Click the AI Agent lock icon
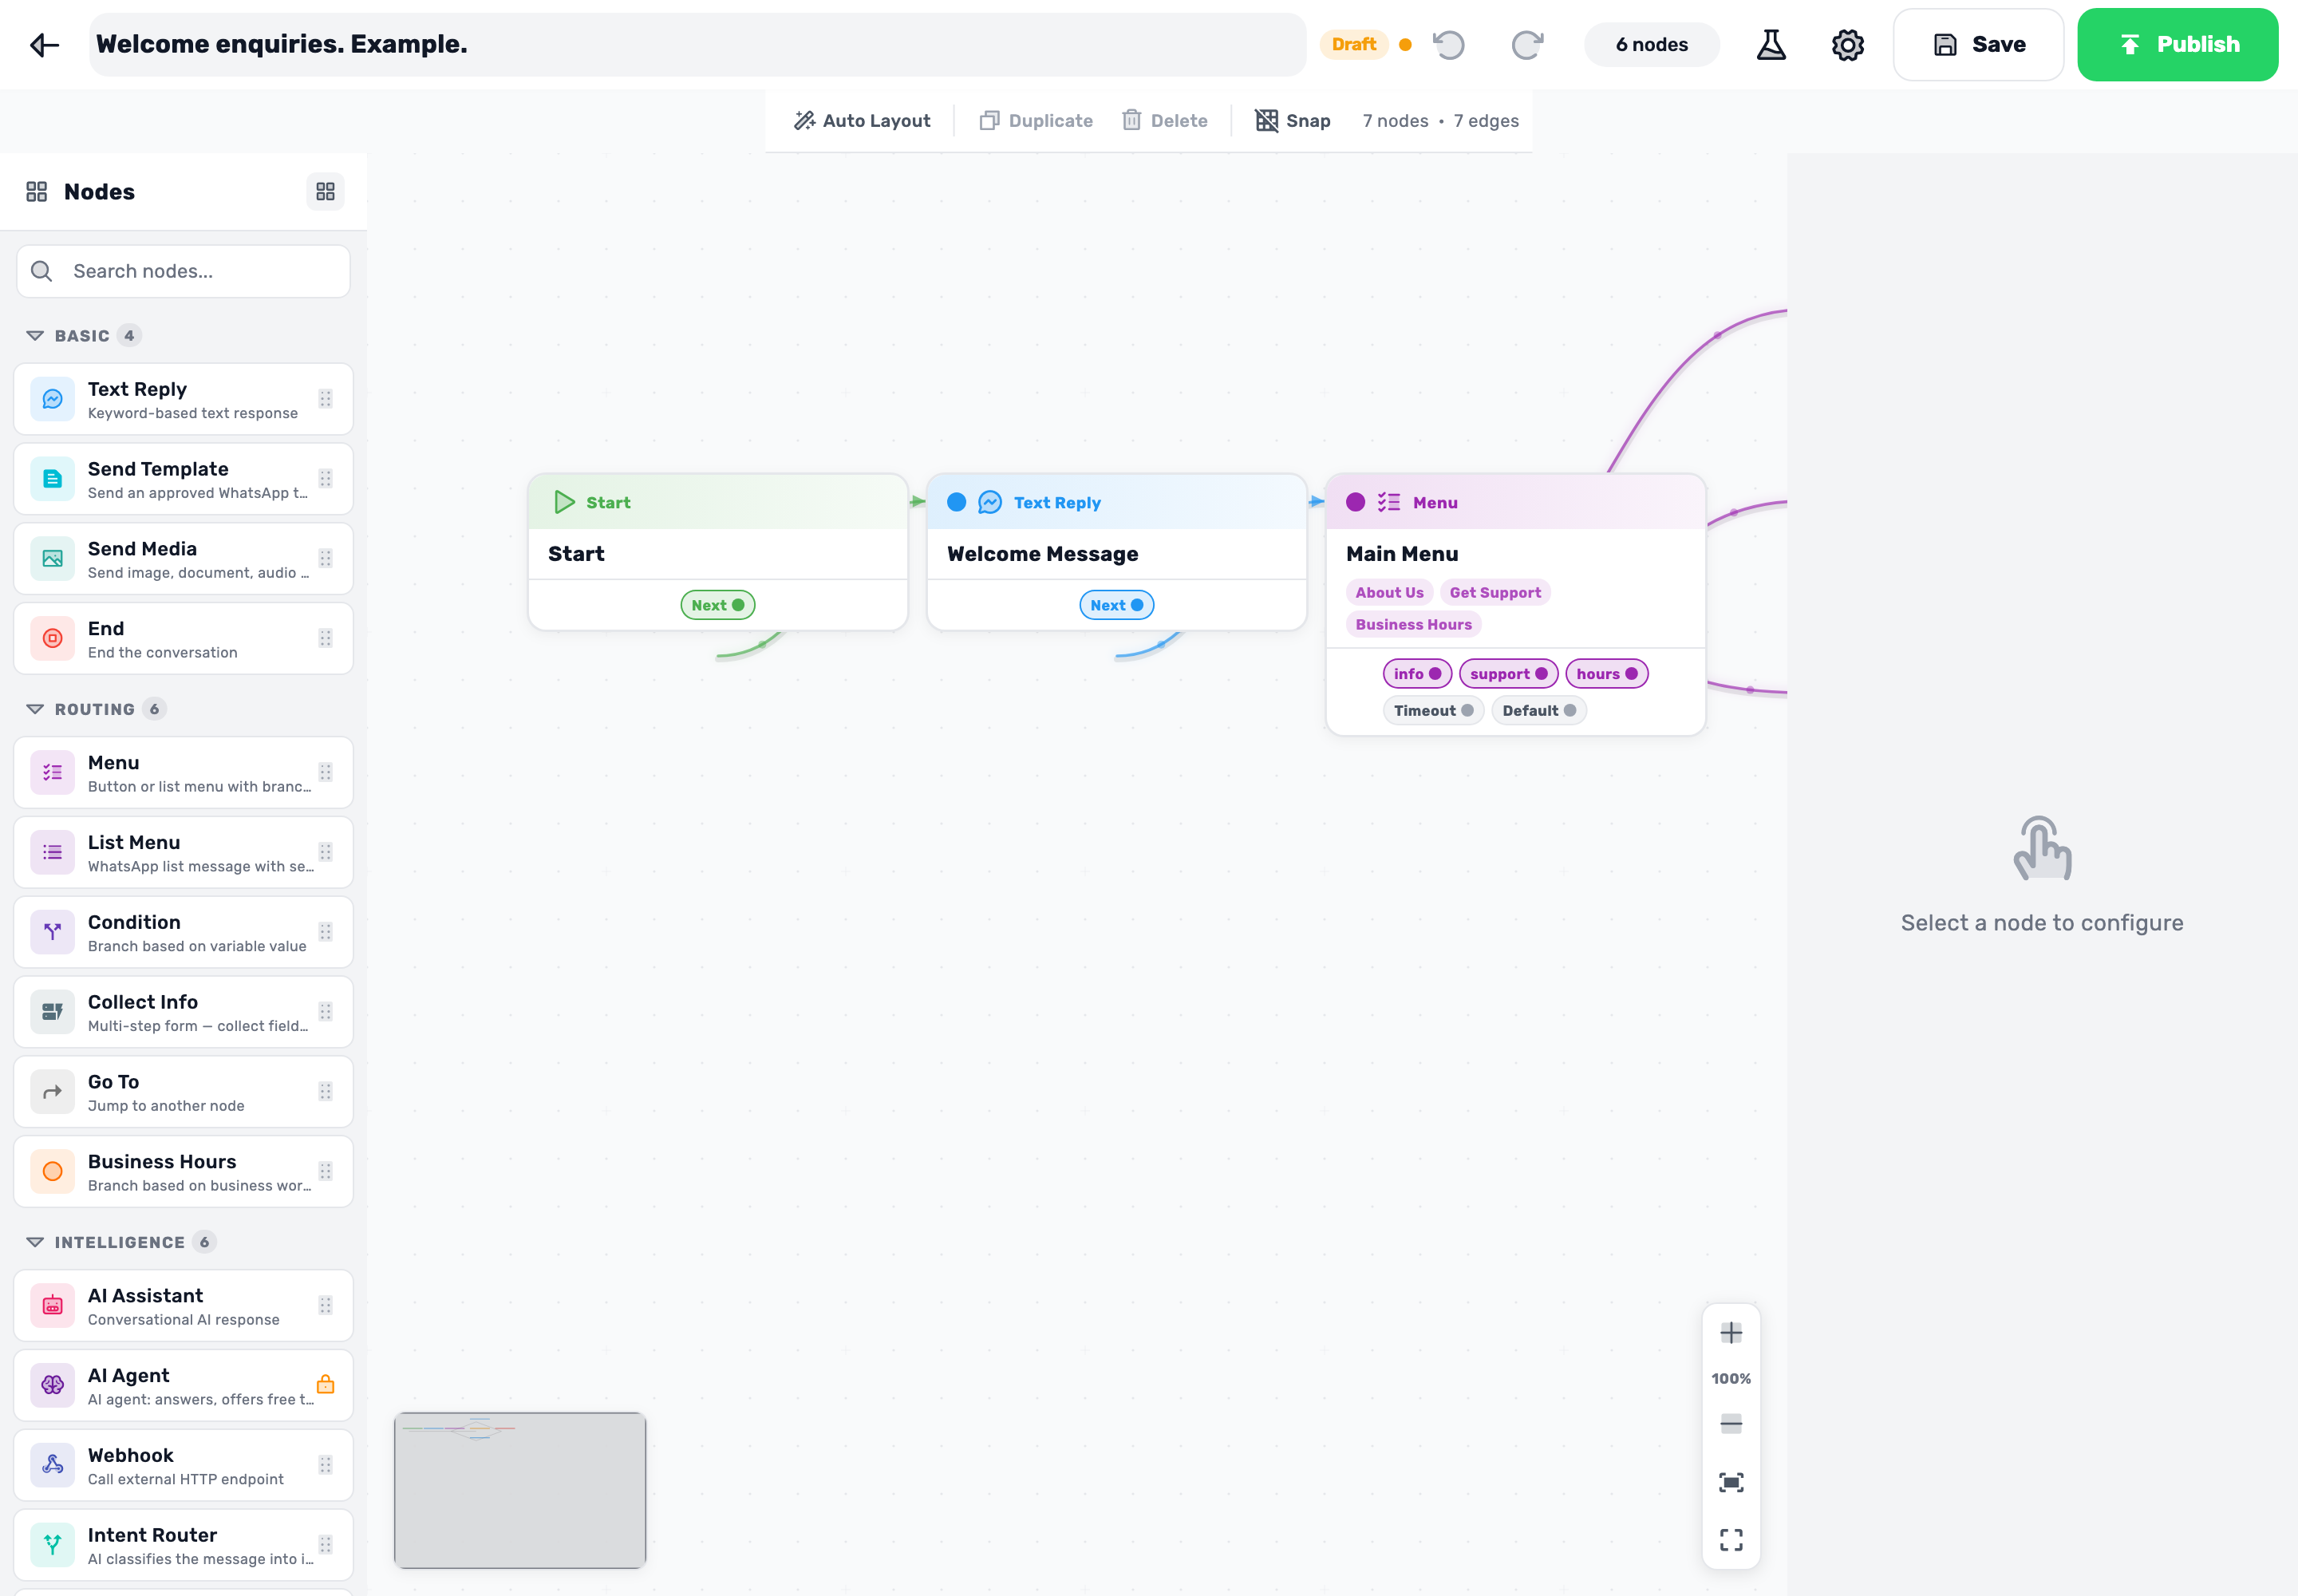This screenshot has width=2298, height=1596. point(325,1385)
